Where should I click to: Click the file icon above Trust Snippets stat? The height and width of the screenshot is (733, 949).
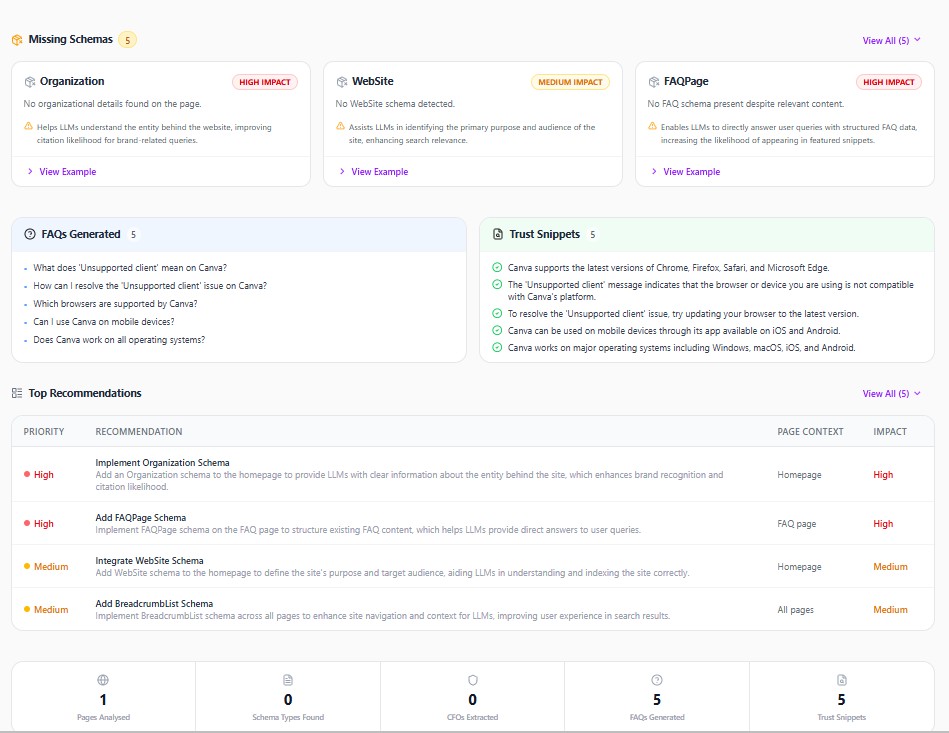click(842, 680)
